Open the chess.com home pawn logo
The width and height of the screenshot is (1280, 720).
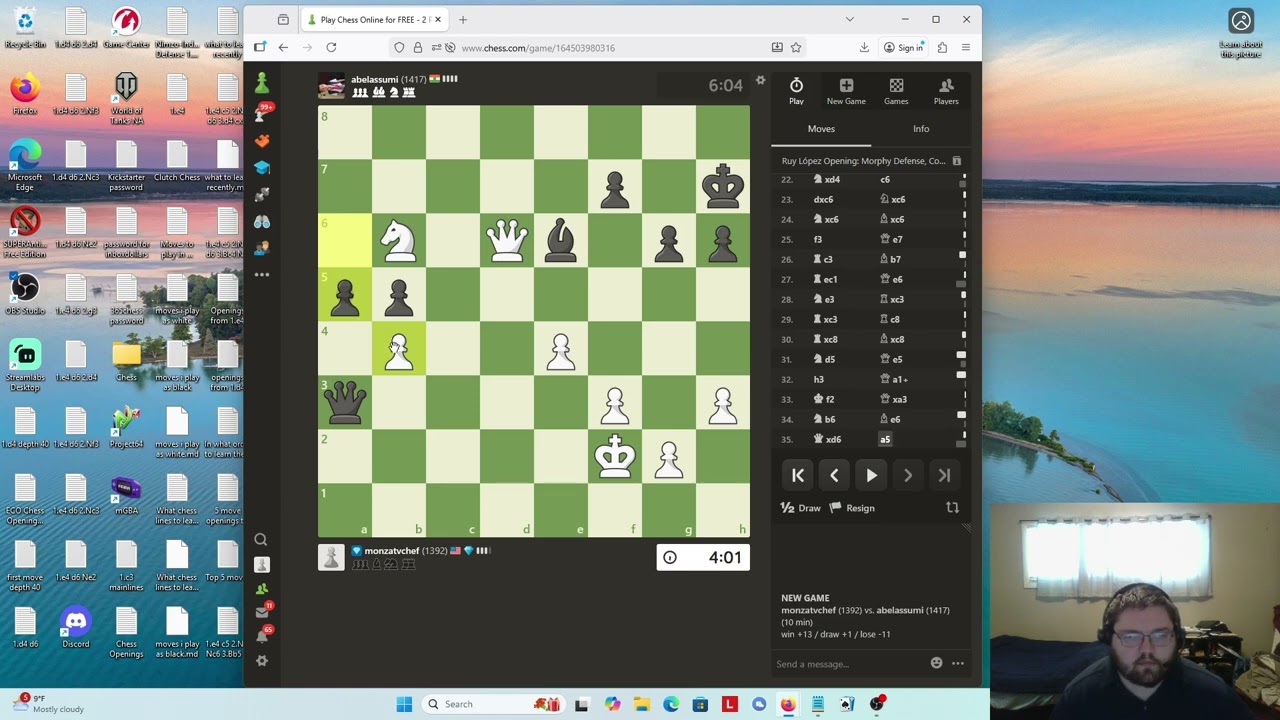coord(262,83)
